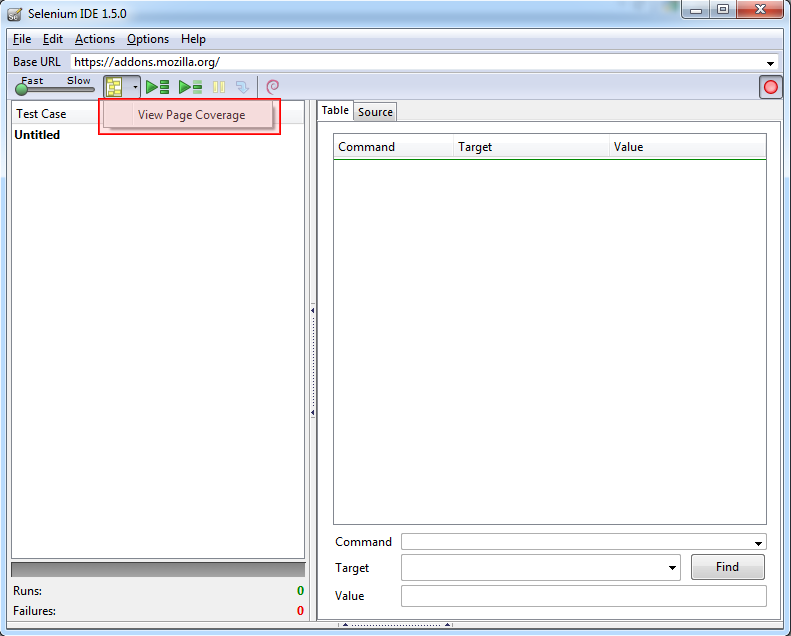
Task: Click the Fast/Slow speed slider knob
Action: click(21, 90)
